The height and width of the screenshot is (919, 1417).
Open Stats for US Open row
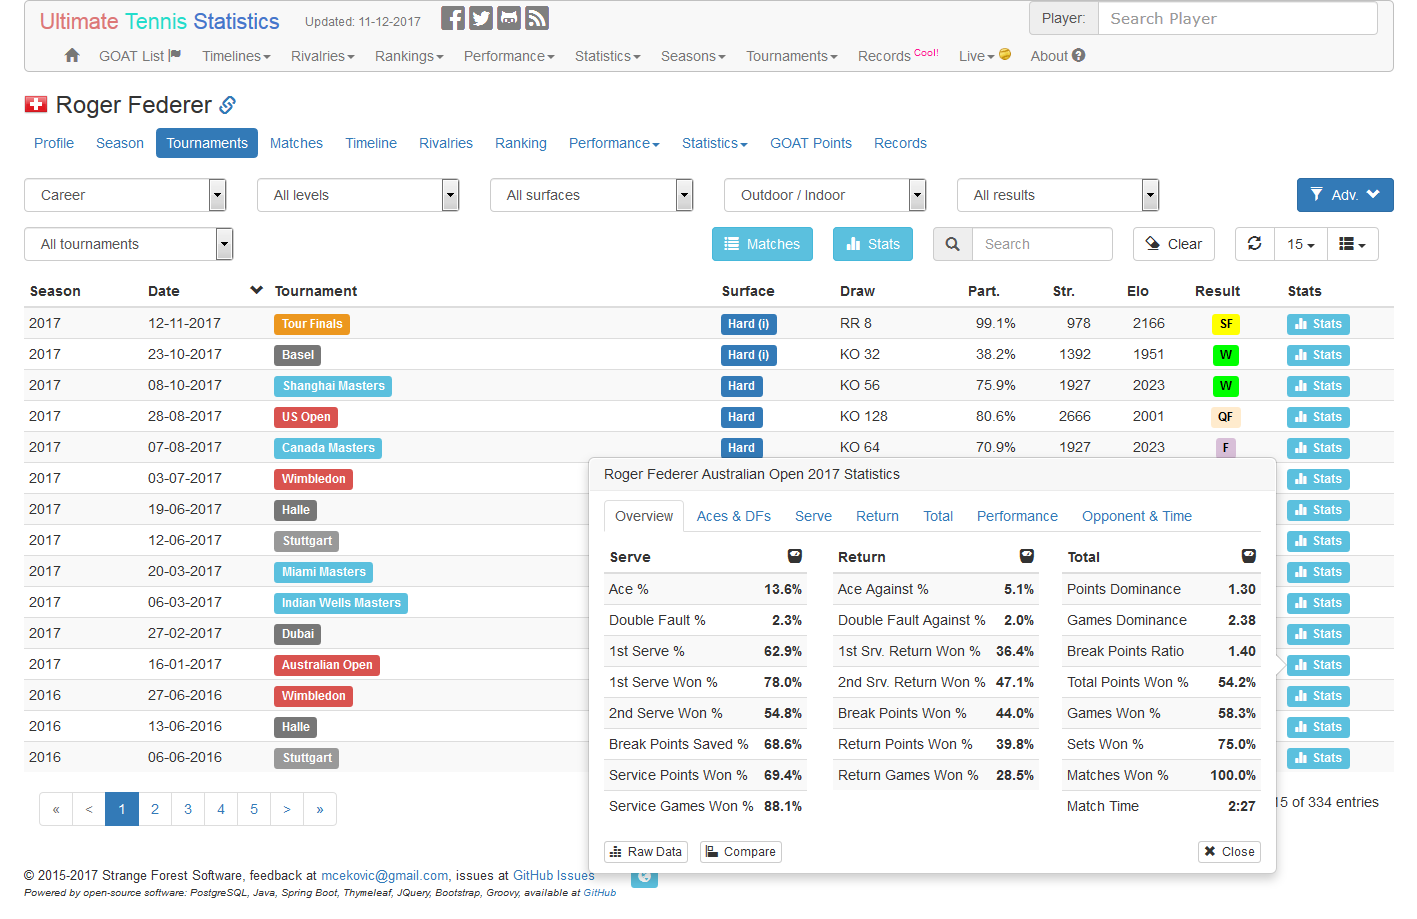coord(1318,417)
